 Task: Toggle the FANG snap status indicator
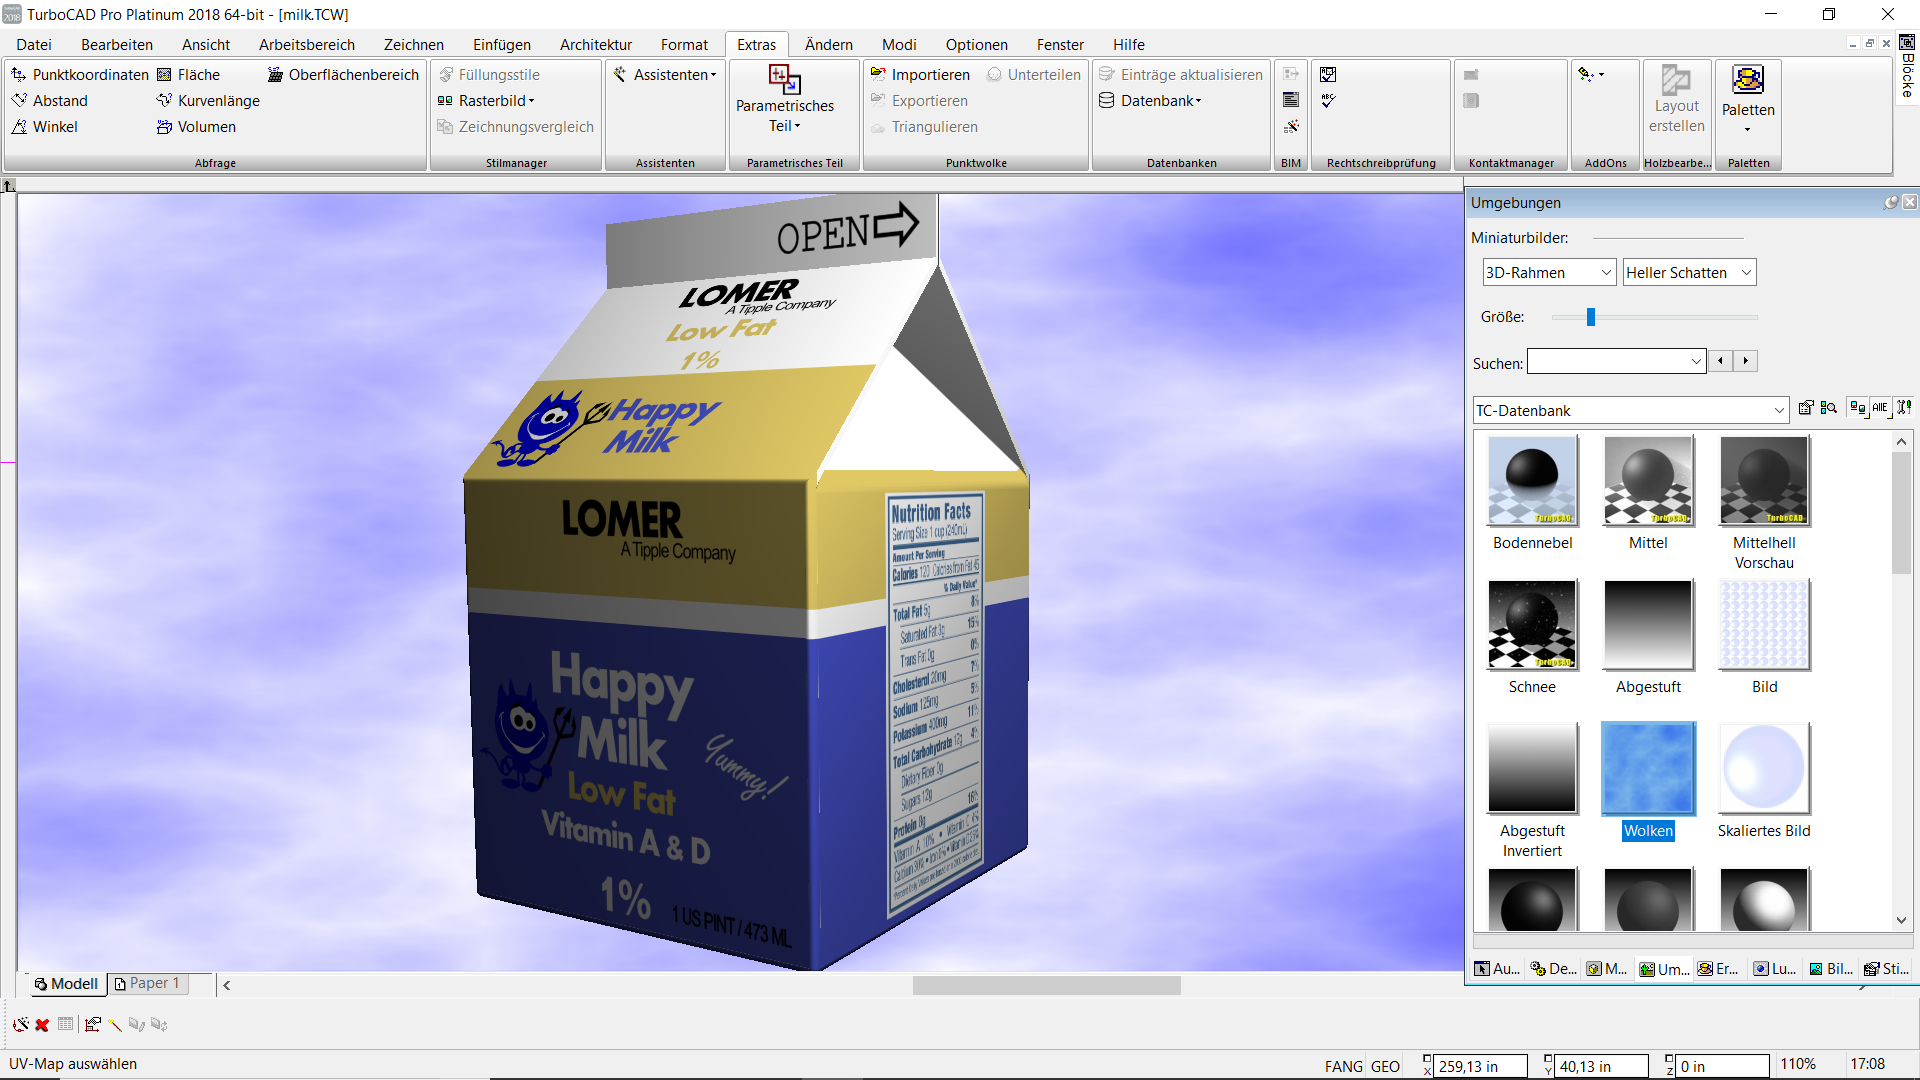[1343, 1066]
